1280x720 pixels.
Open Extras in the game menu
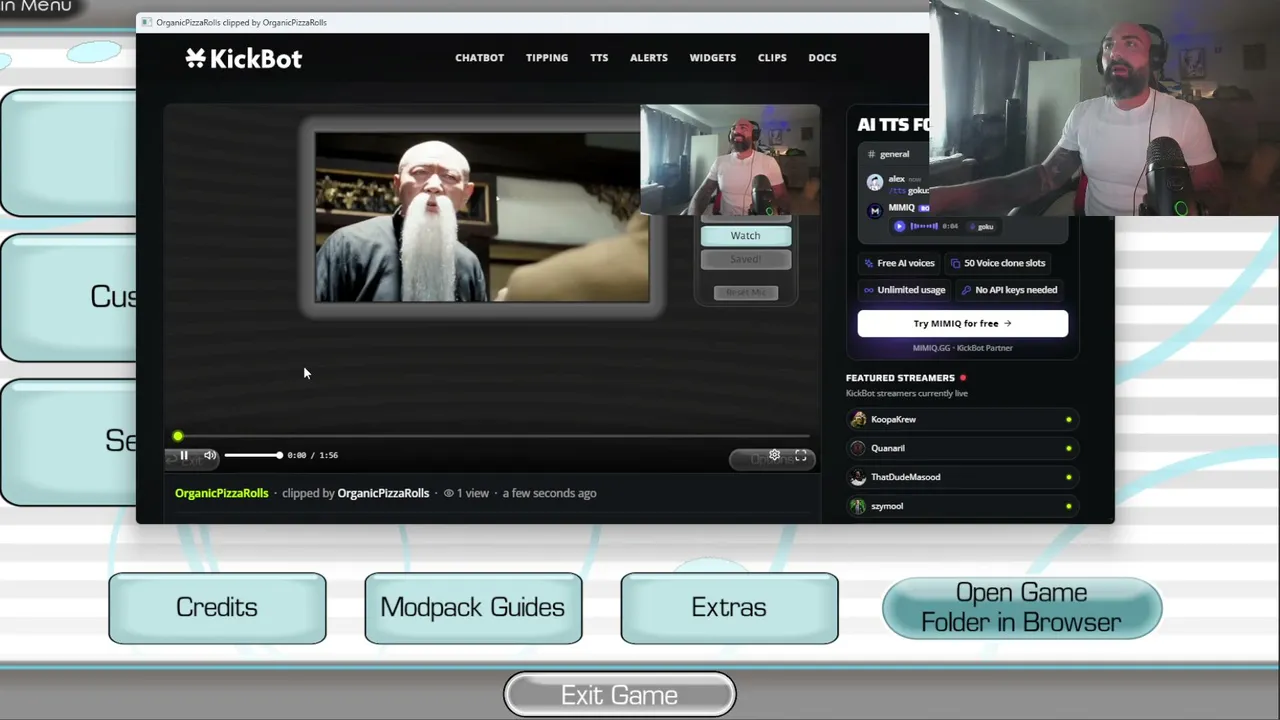point(729,608)
